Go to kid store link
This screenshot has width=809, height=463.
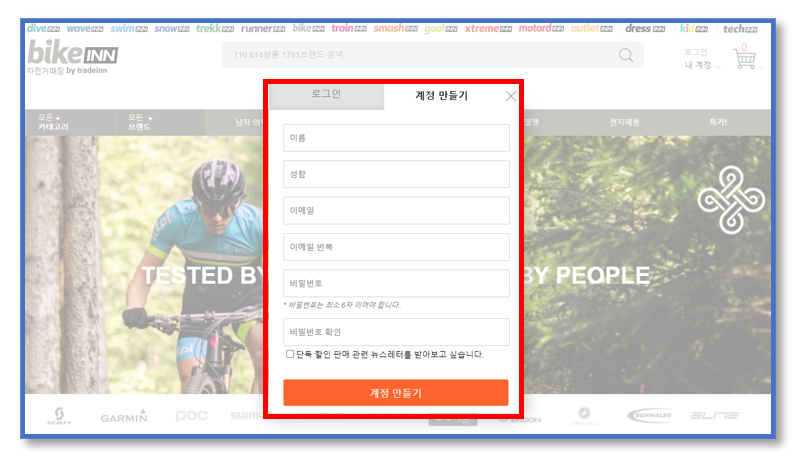click(693, 28)
